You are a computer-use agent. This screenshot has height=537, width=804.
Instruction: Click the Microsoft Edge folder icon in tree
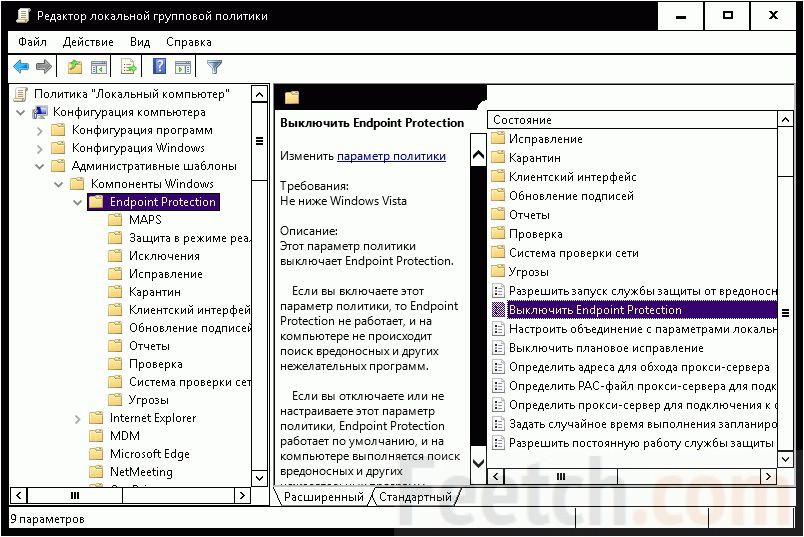coord(96,453)
